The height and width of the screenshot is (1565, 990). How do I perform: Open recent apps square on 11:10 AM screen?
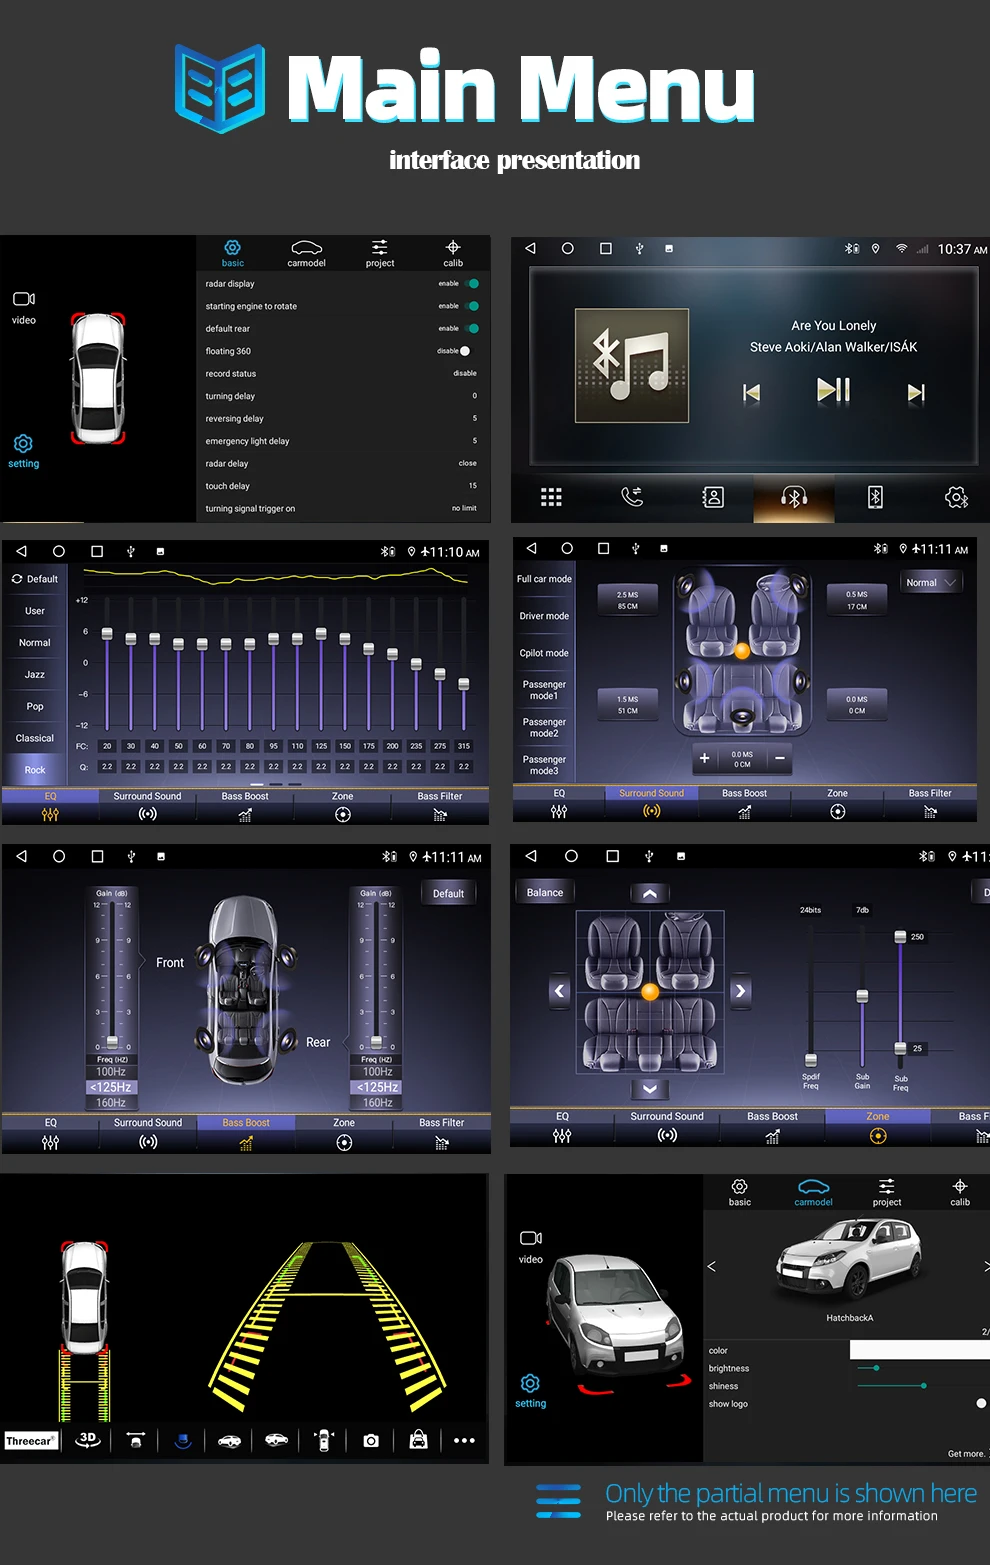(x=97, y=551)
